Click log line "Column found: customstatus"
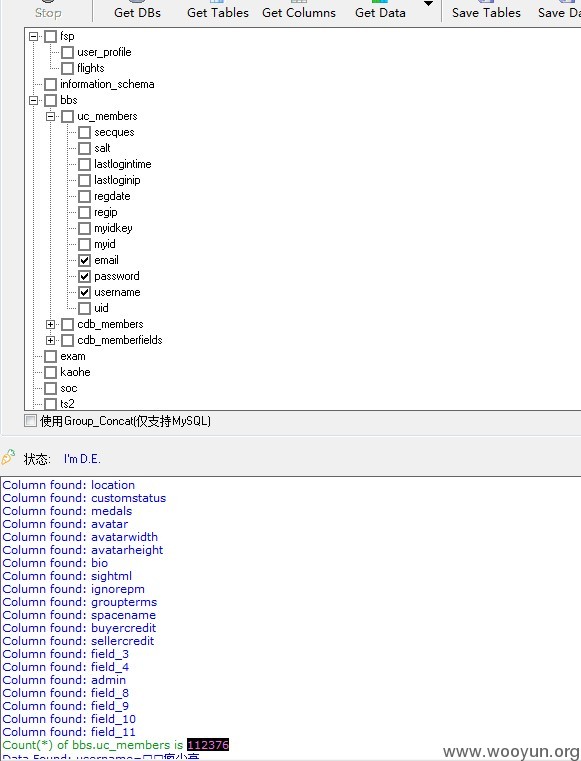This screenshot has width=581, height=761. pos(84,498)
